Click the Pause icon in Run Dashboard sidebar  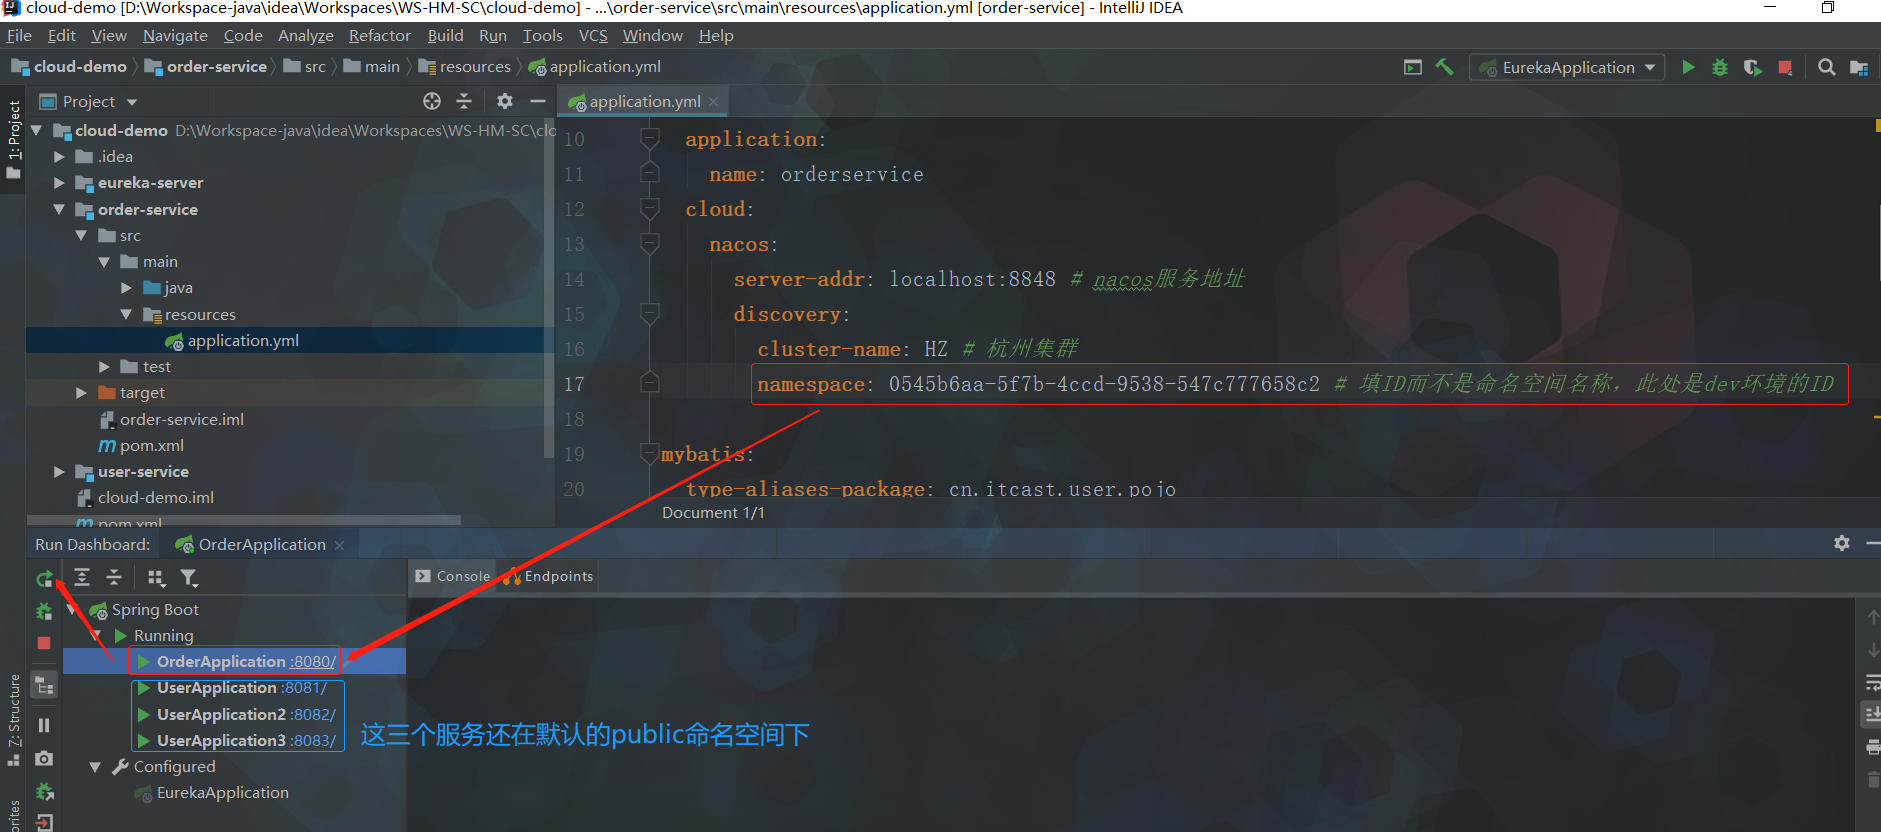[x=44, y=725]
